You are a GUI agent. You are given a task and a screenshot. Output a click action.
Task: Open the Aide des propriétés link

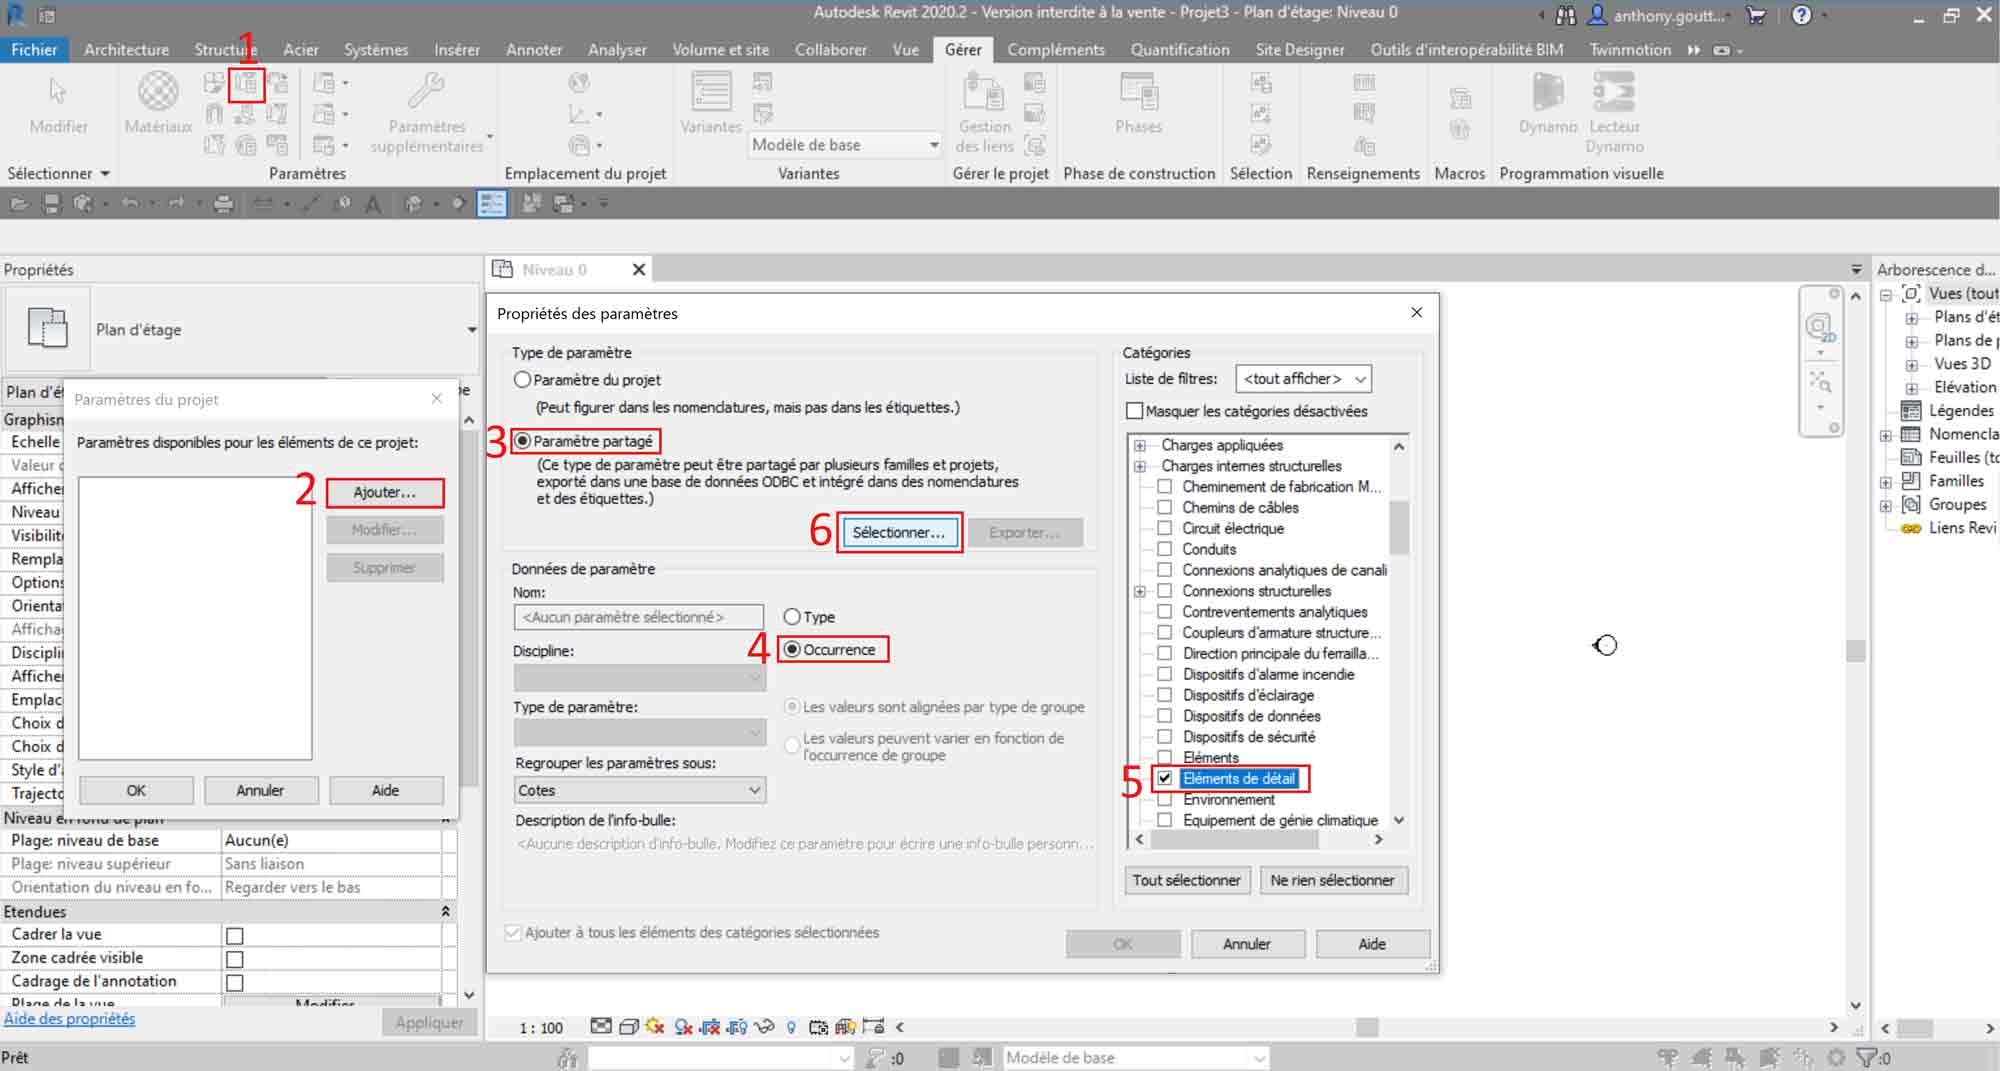(x=70, y=1018)
